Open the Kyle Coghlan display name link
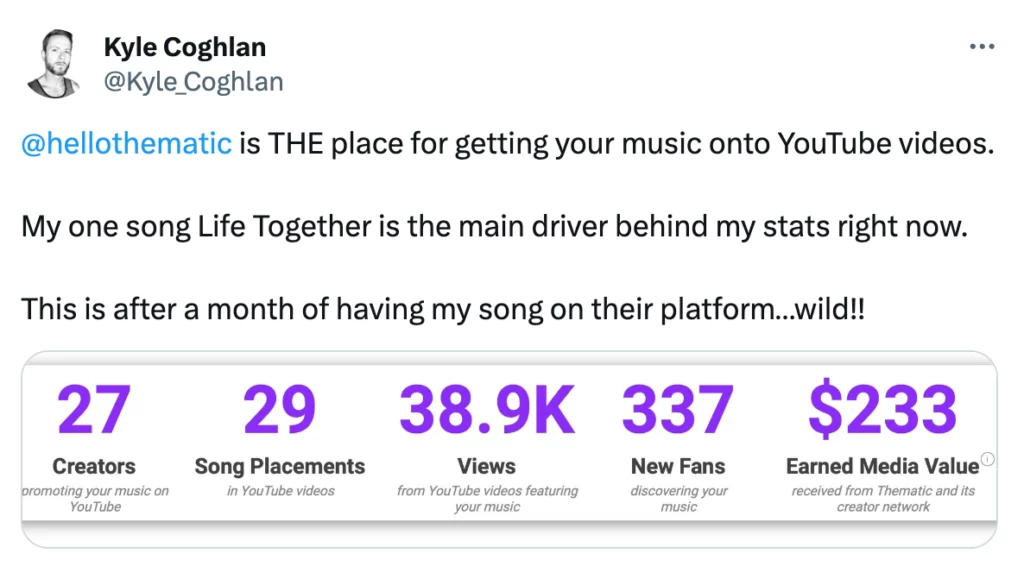The width and height of the screenshot is (1024, 566). click(185, 47)
